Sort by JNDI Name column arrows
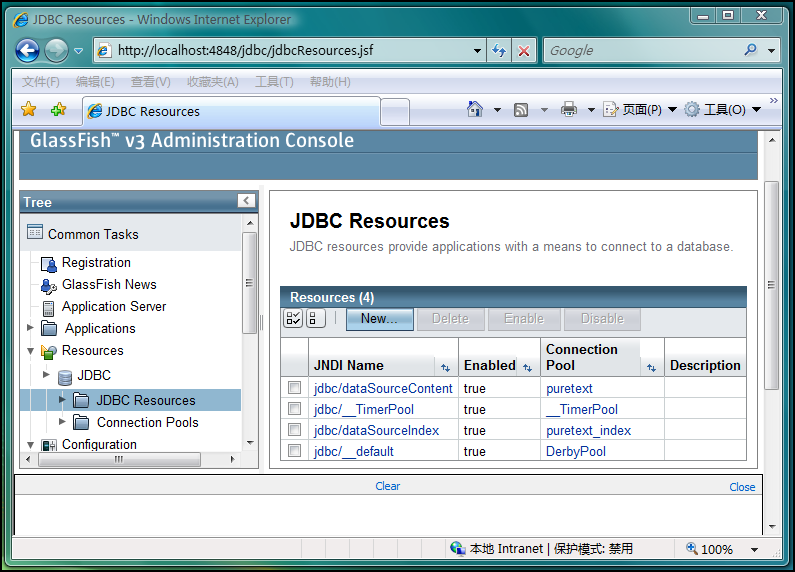Screen dimensions: 795x572 [x=445, y=368]
